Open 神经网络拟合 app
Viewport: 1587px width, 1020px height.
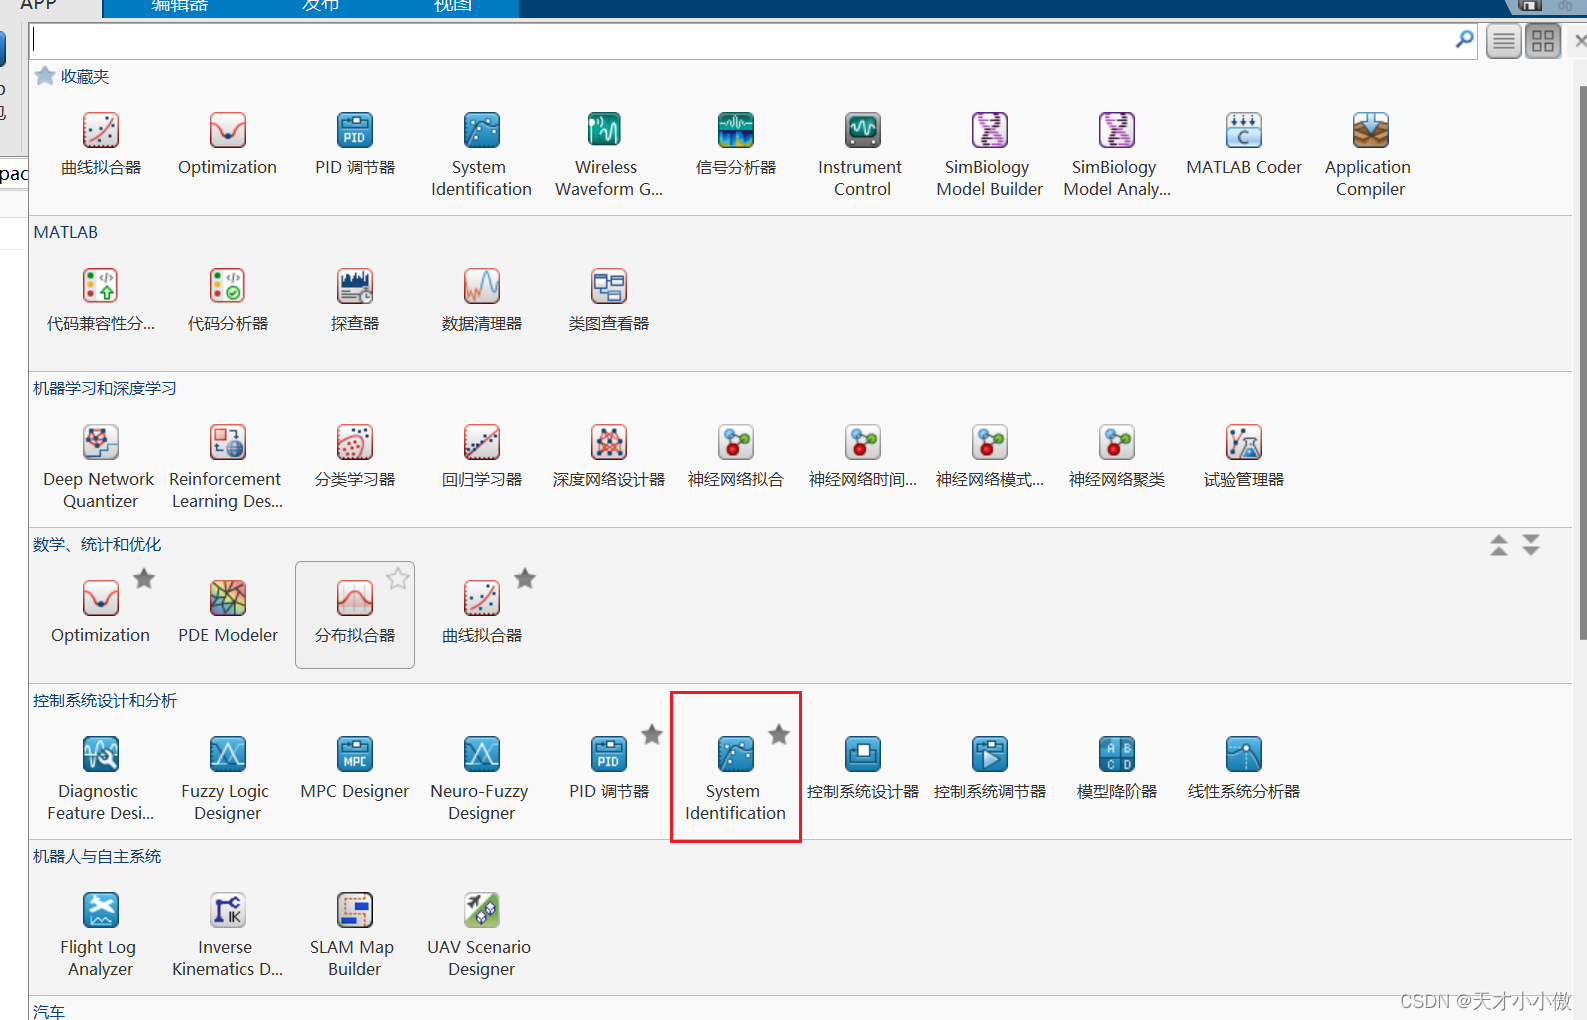[736, 456]
